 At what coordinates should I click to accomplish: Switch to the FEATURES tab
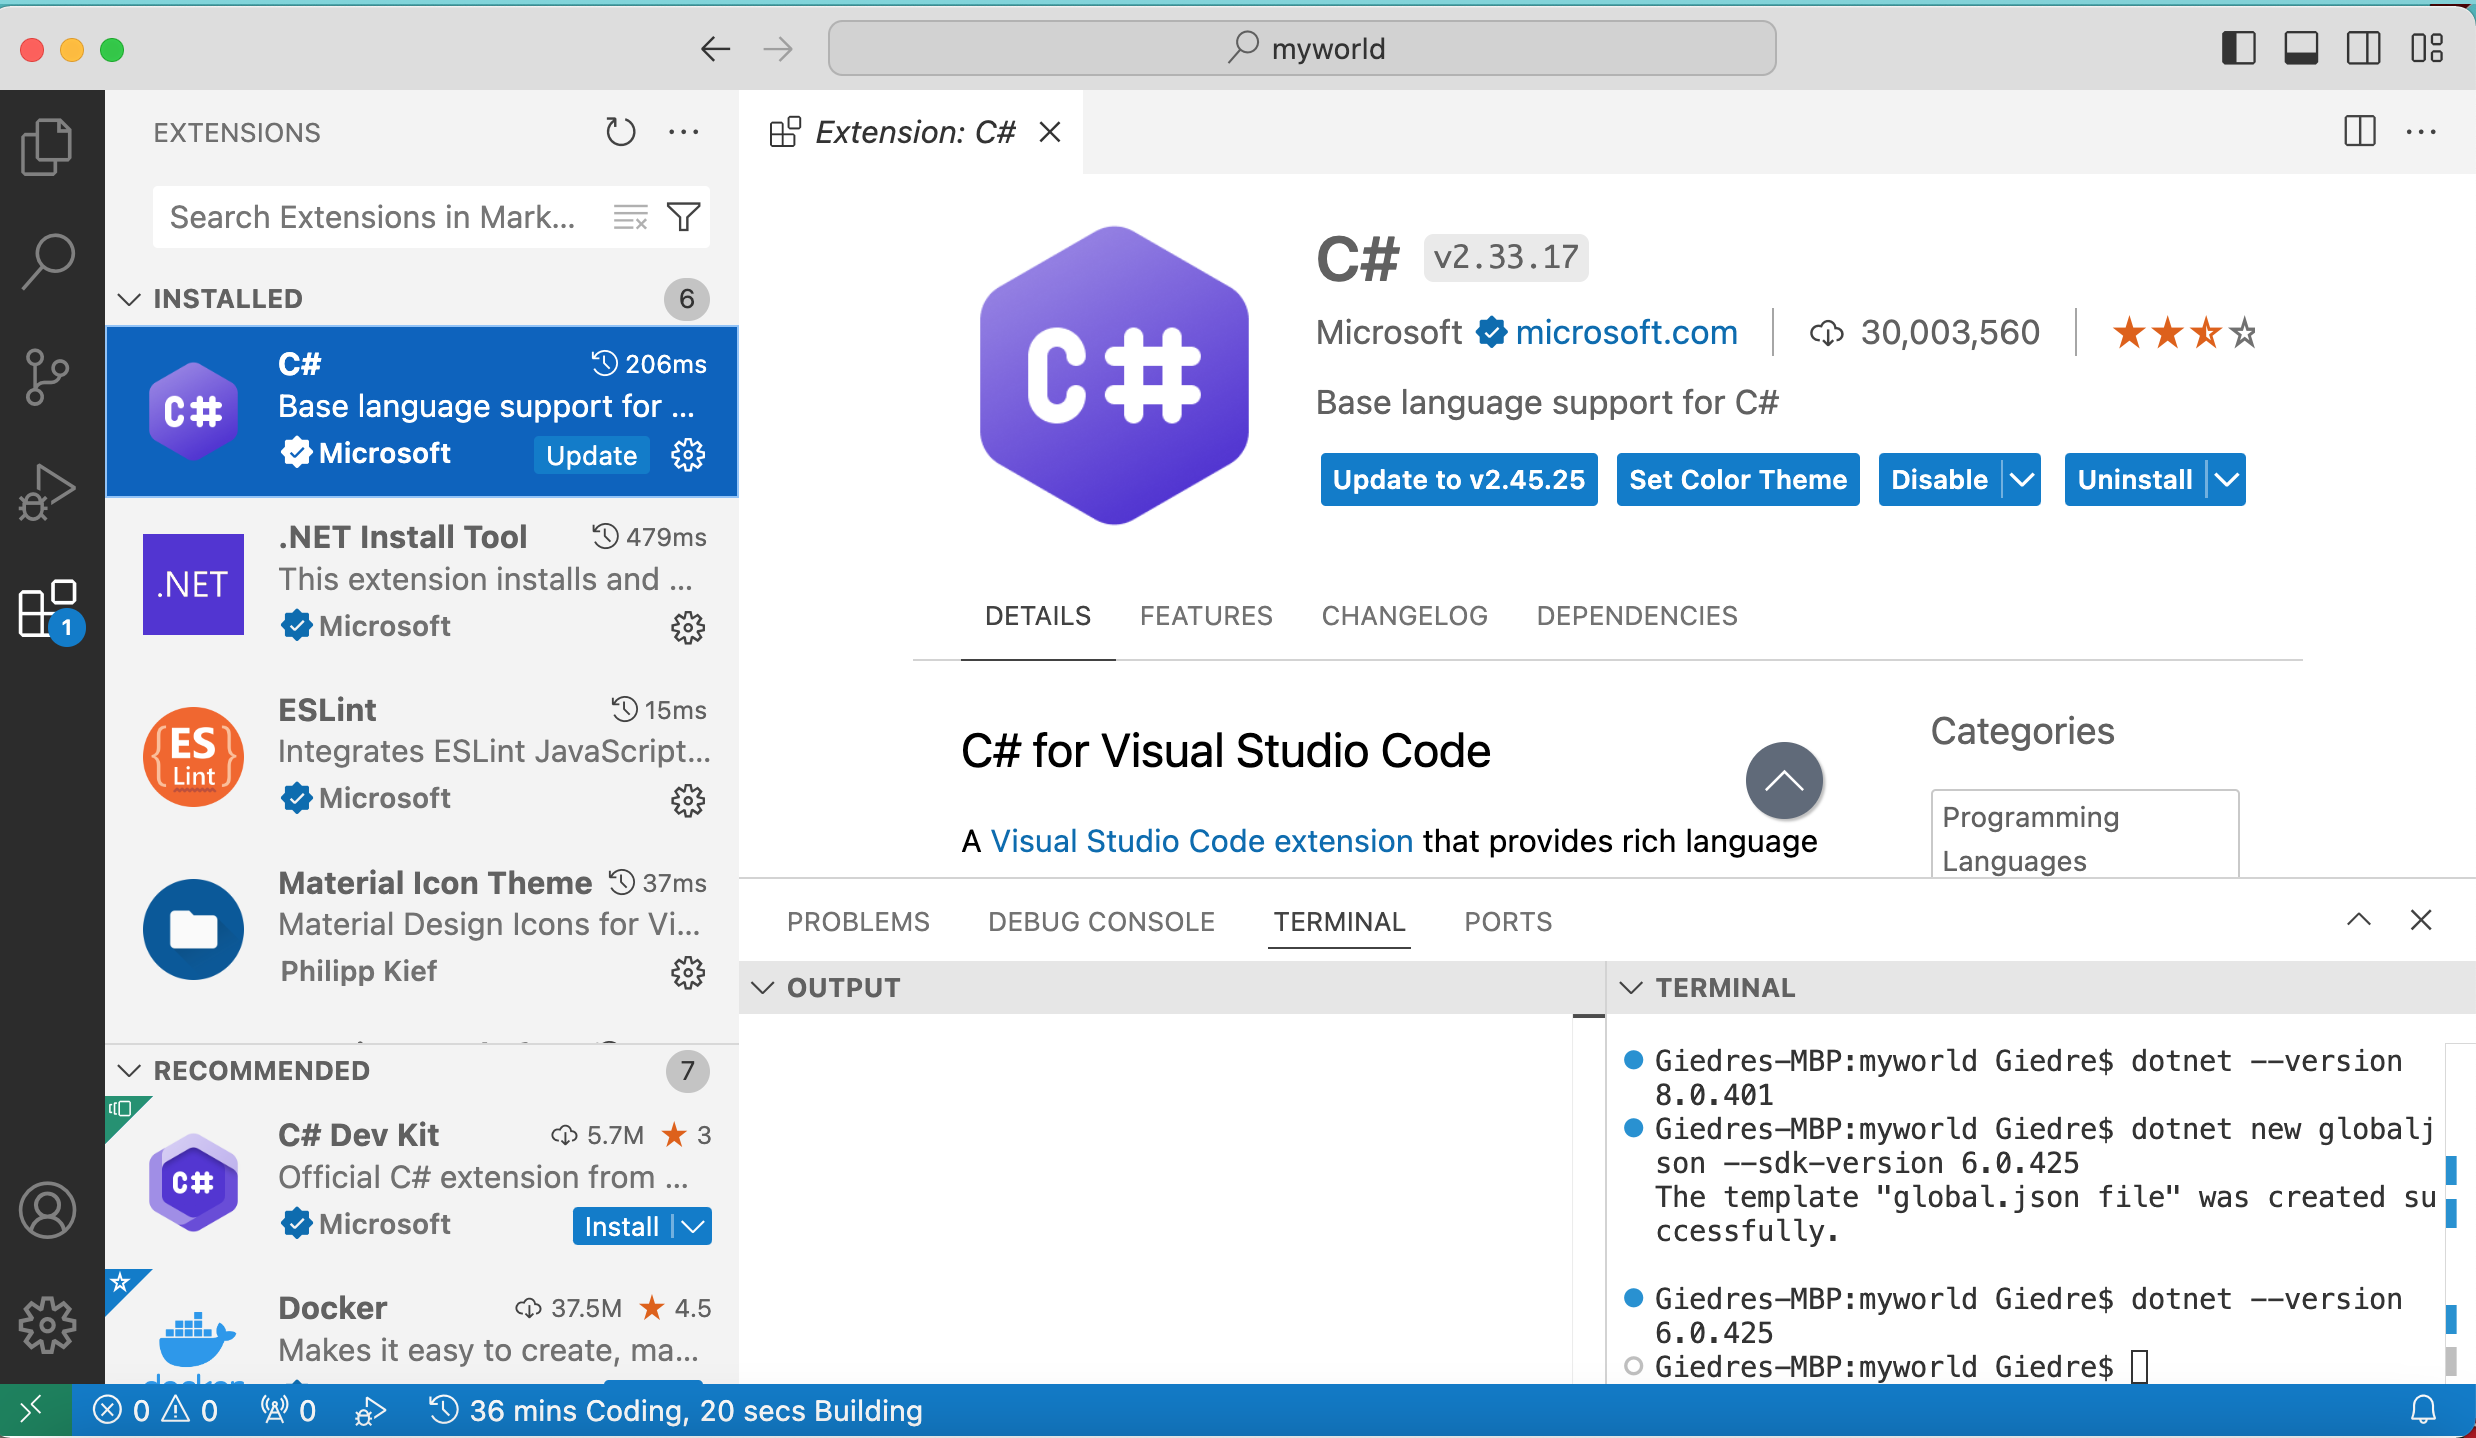pyautogui.click(x=1206, y=615)
